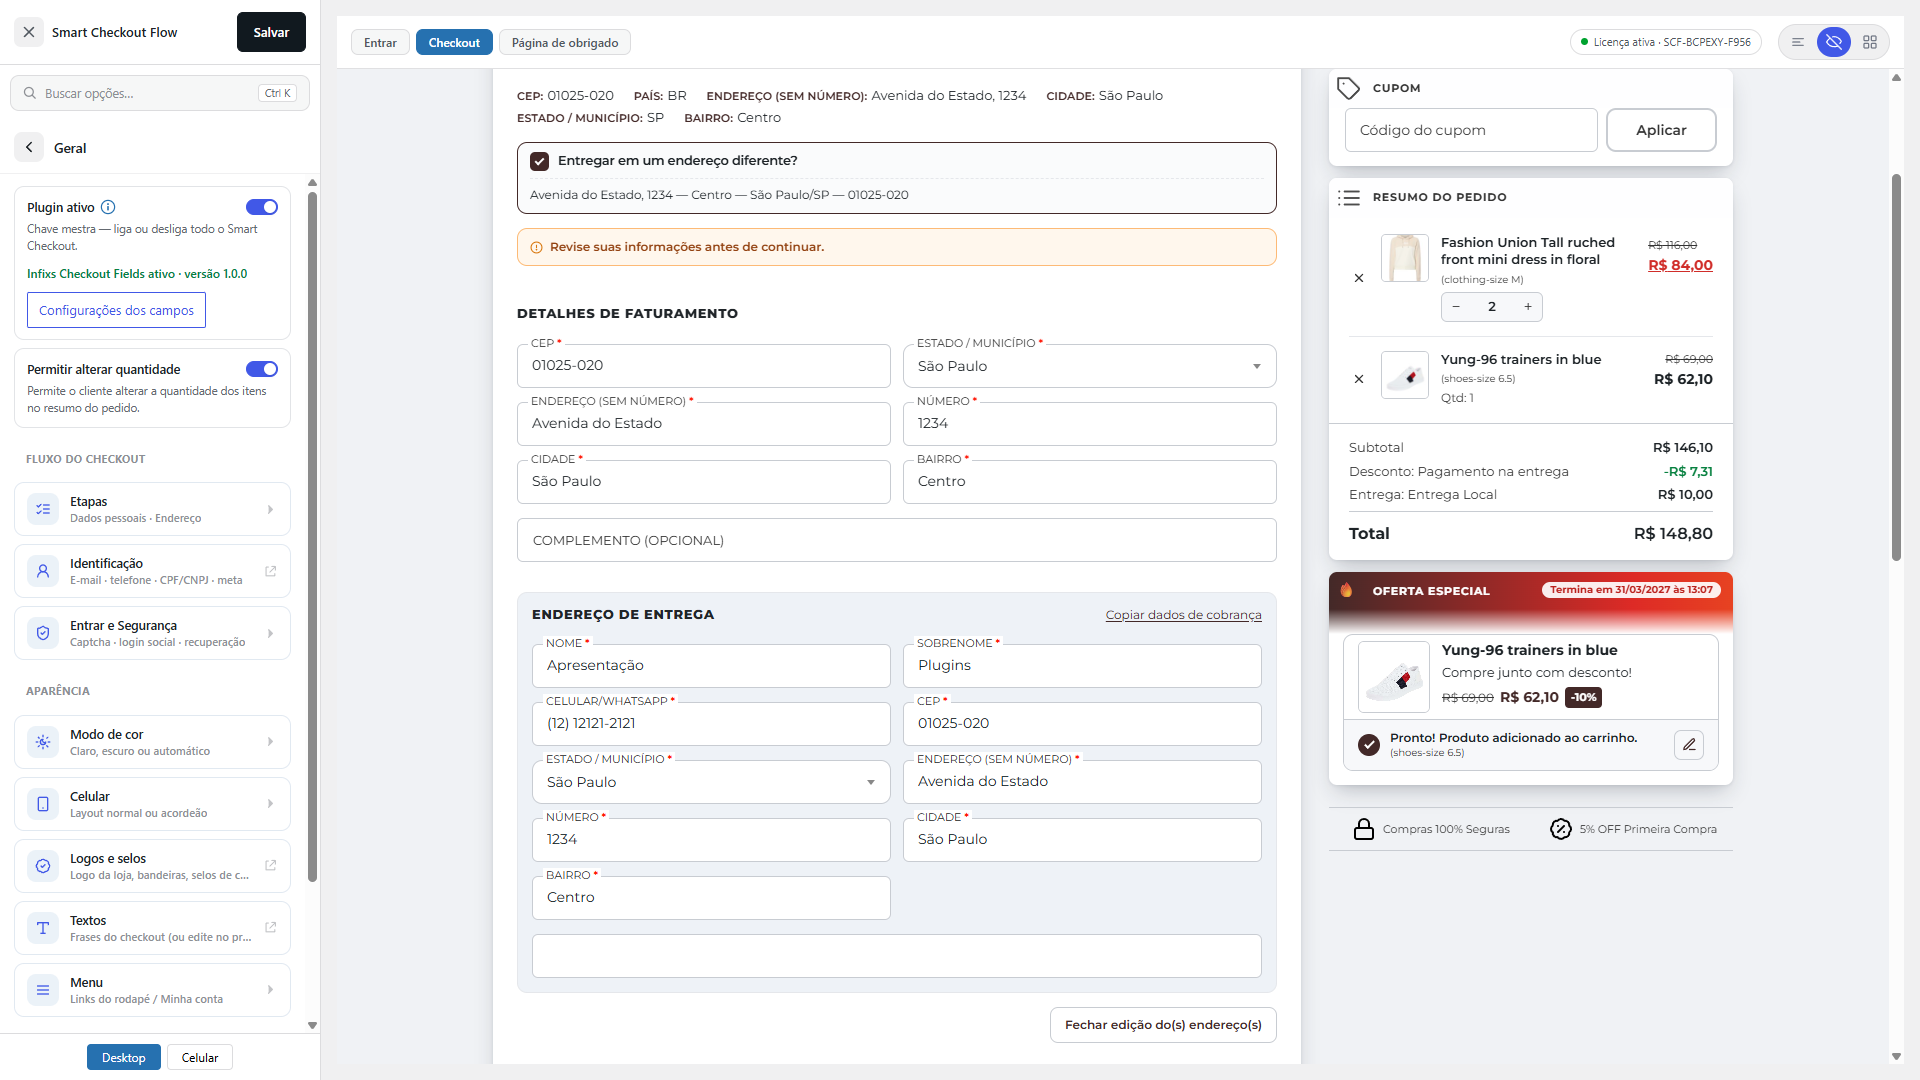Switch to the Entrar tab
Image resolution: width=1920 pixels, height=1080 pixels.
380,42
